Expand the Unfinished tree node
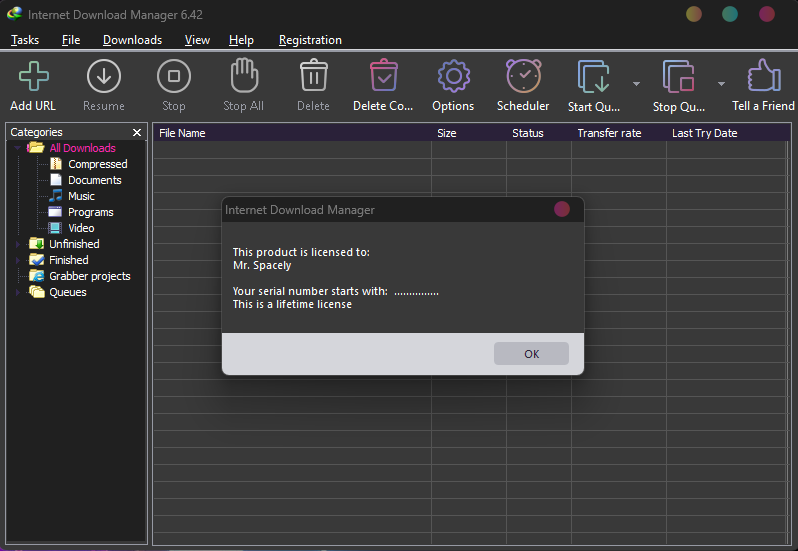Image resolution: width=798 pixels, height=551 pixels. pyautogui.click(x=18, y=244)
